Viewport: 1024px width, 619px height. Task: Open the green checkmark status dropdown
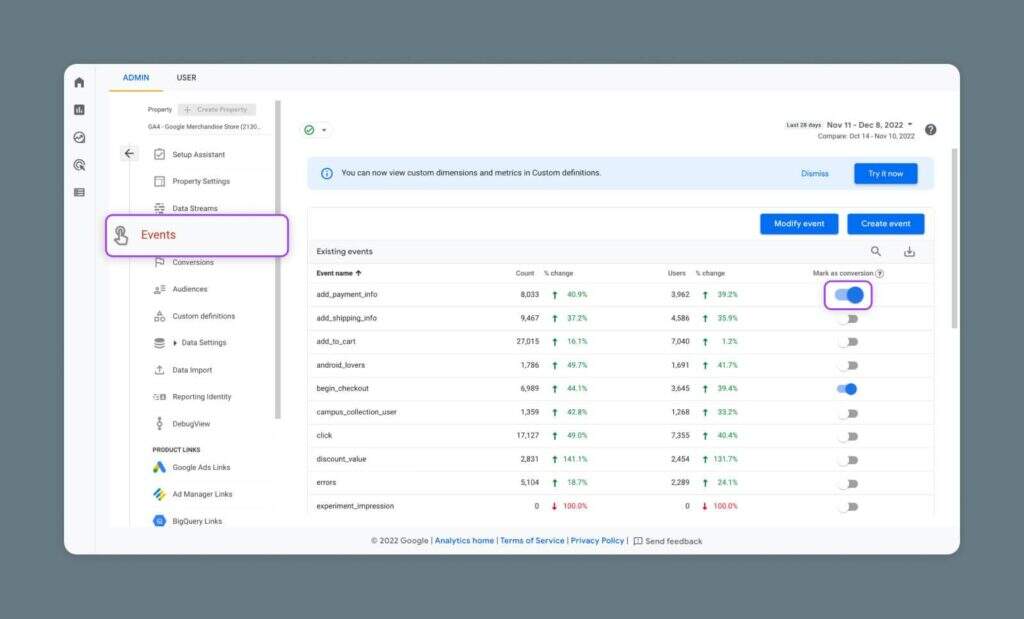tap(316, 130)
